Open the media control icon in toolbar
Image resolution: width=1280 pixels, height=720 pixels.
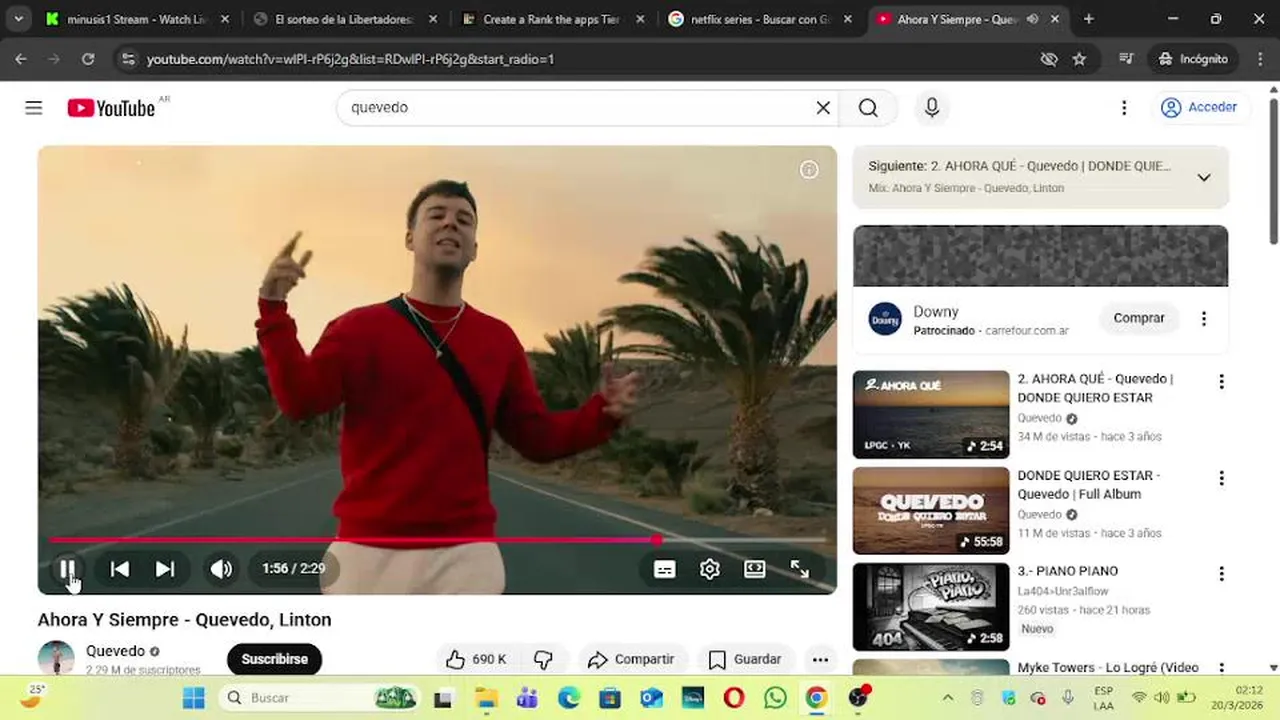tap(1126, 59)
